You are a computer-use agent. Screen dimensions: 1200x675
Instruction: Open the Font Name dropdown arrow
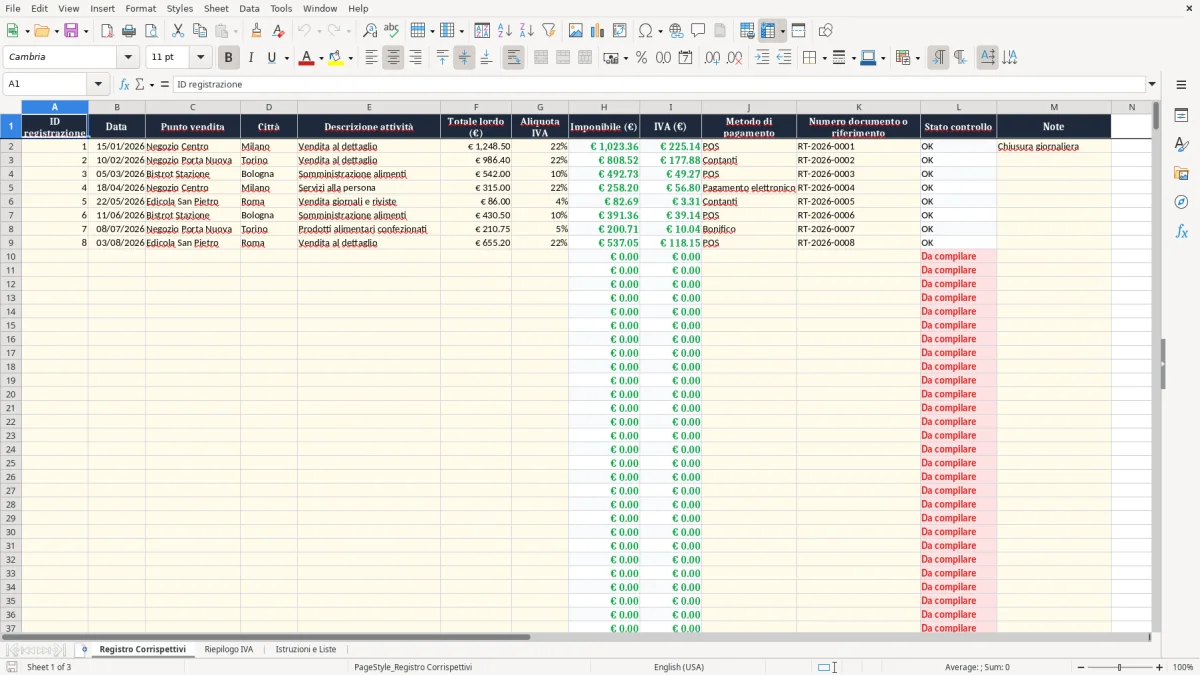[128, 58]
